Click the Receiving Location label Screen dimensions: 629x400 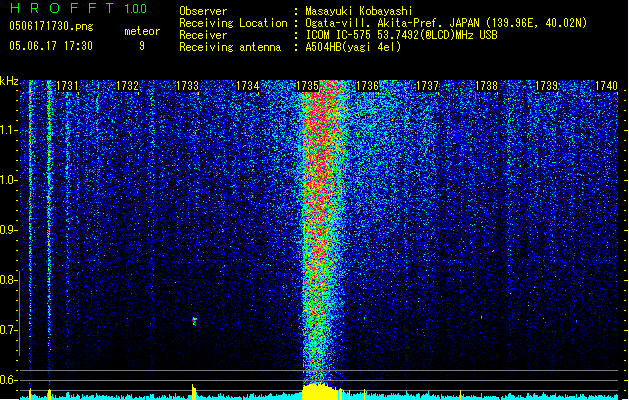tap(233, 23)
